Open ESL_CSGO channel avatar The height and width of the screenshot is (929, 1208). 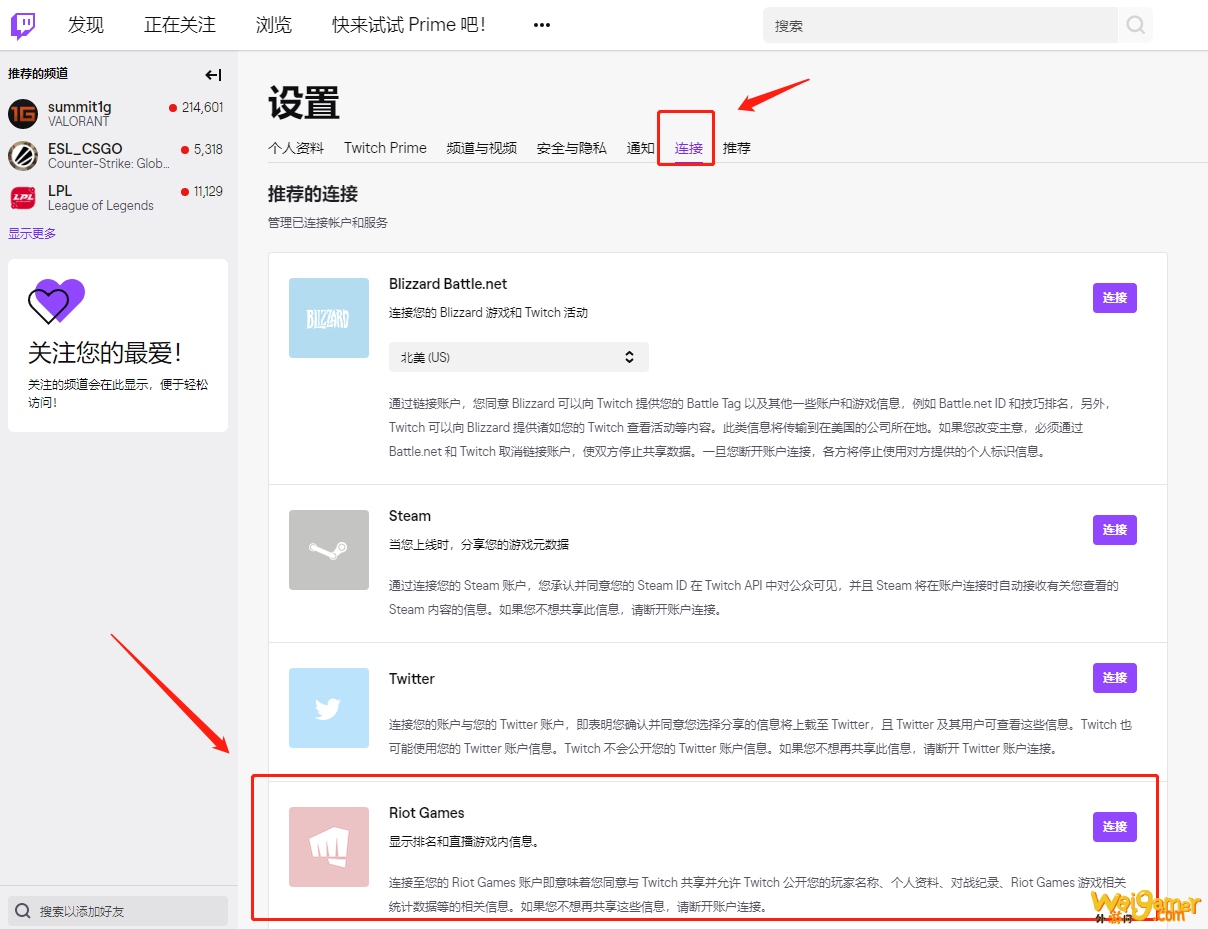point(23,156)
